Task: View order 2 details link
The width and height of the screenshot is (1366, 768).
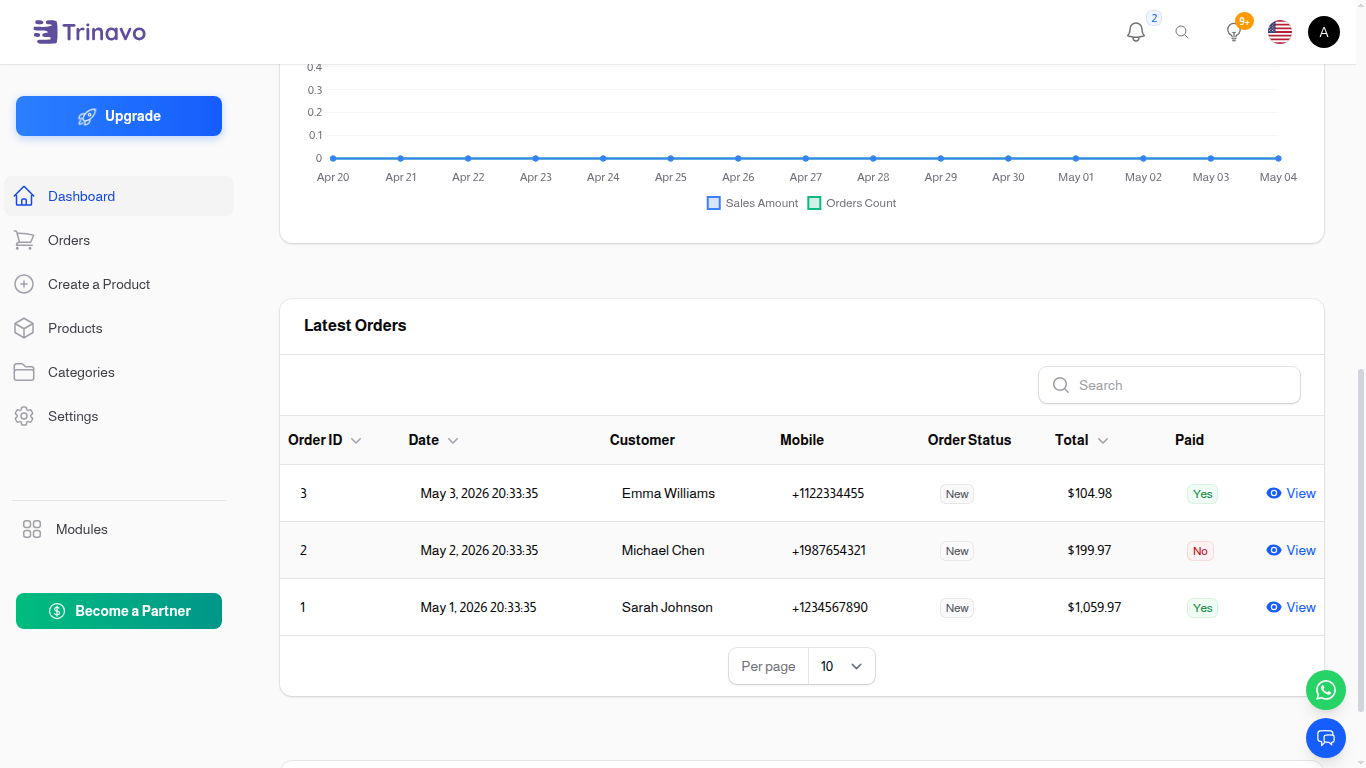Action: click(1291, 550)
